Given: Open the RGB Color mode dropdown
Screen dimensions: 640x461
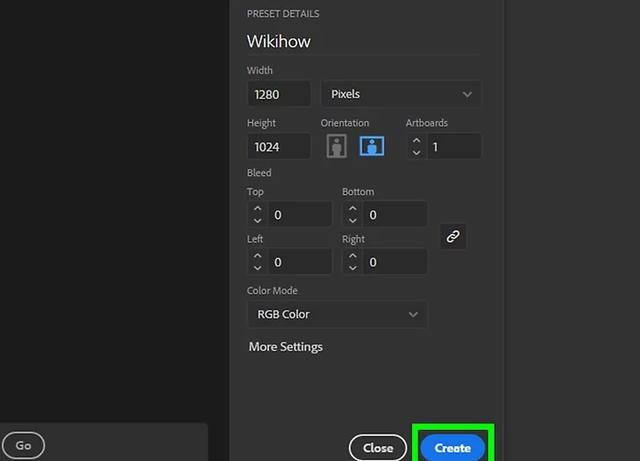Looking at the screenshot, I should [337, 314].
